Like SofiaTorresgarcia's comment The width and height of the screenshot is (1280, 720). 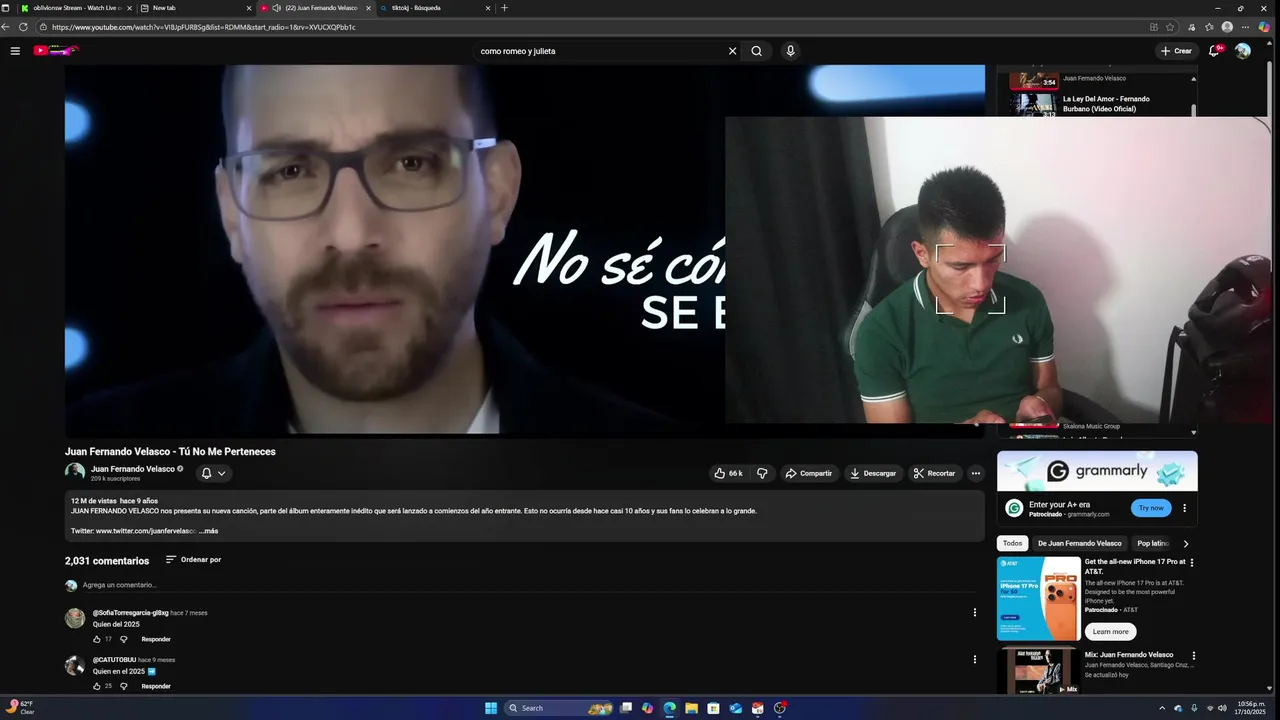pyautogui.click(x=97, y=639)
